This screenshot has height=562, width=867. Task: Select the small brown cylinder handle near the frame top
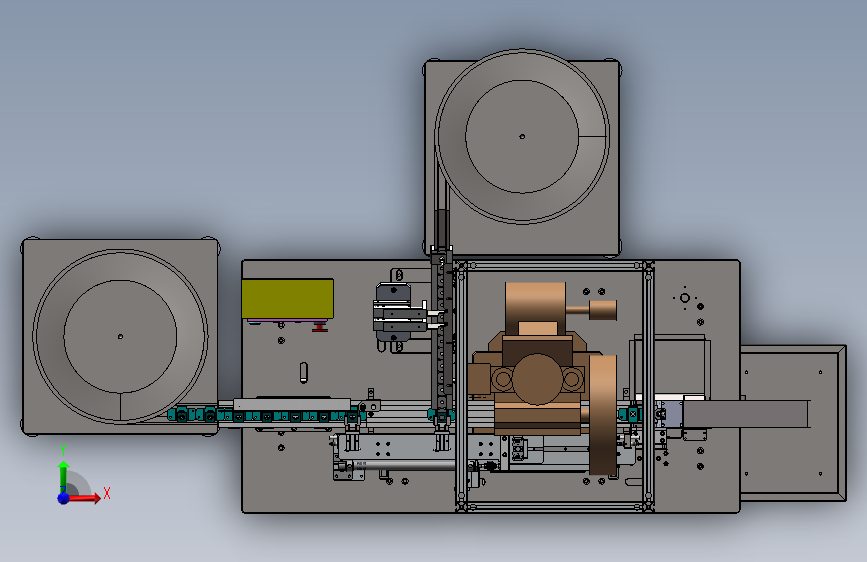[x=603, y=310]
